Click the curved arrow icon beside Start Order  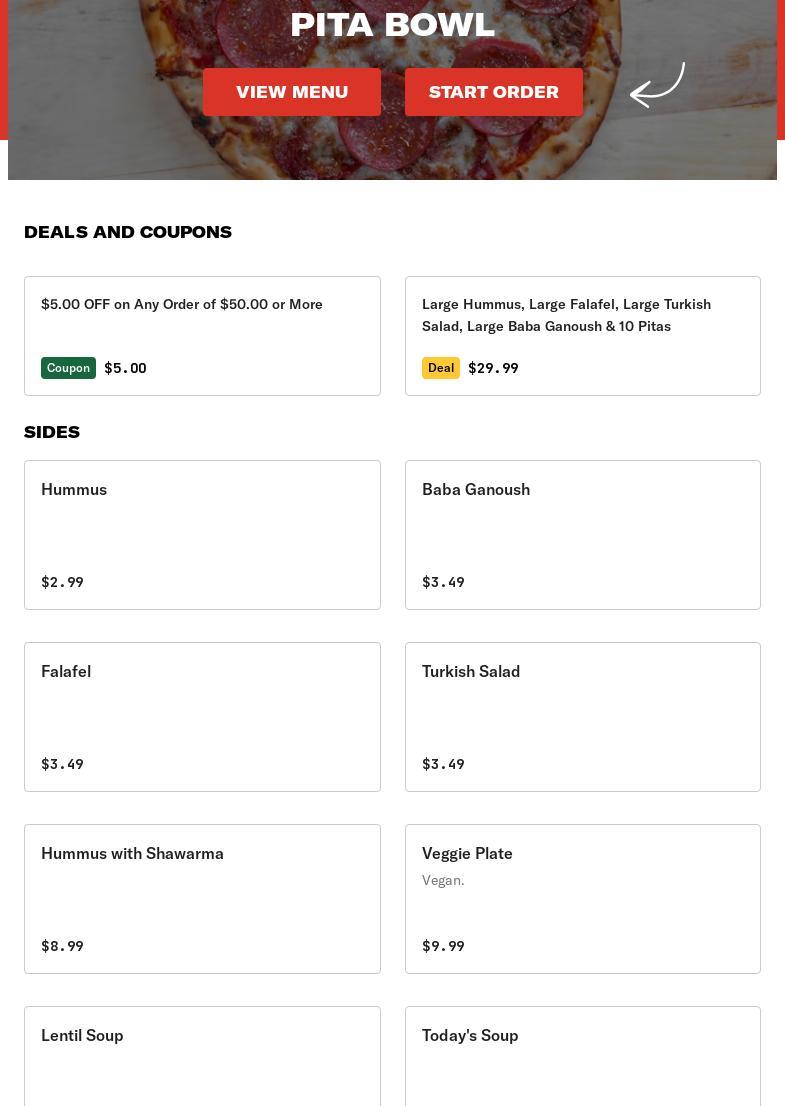(657, 85)
